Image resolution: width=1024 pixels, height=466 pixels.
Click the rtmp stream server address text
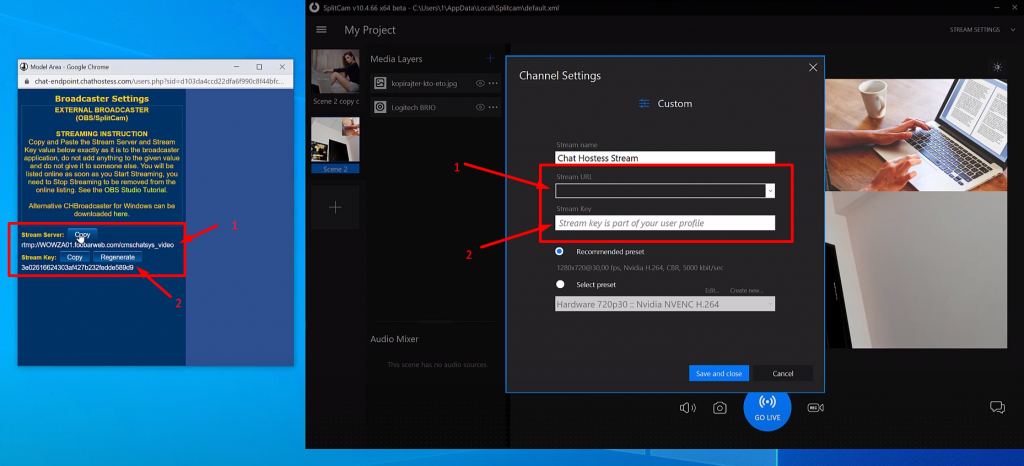click(98, 245)
